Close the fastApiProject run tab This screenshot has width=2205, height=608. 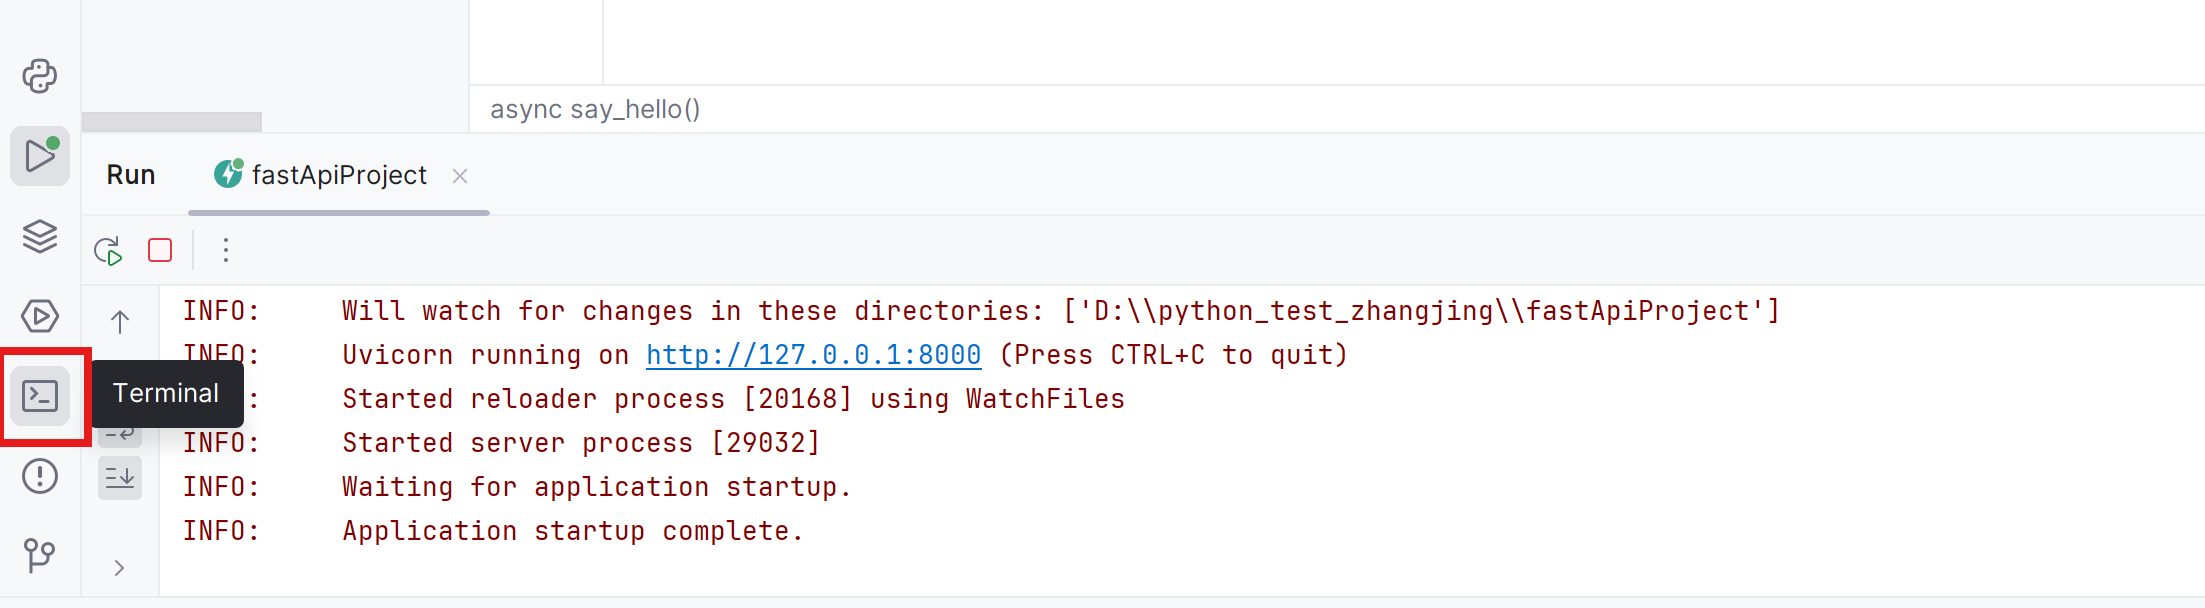[x=460, y=176]
